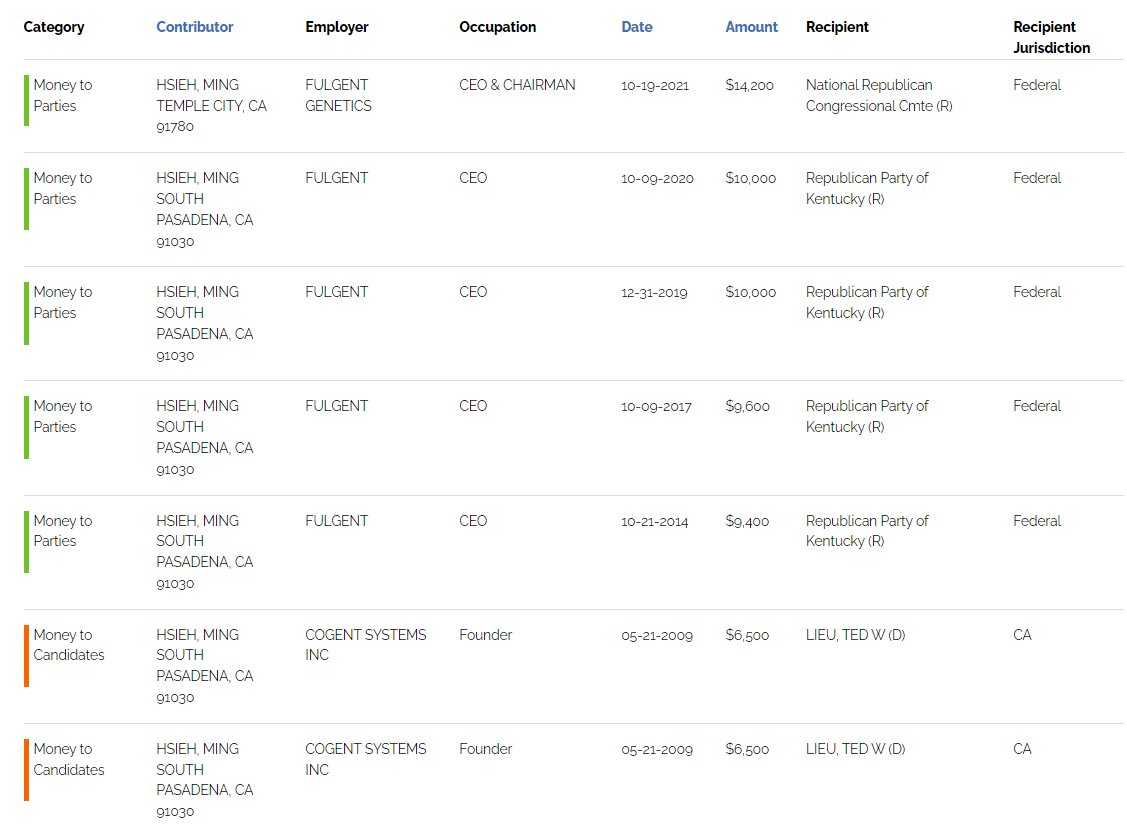Click the 10-09-2020 date entry
The image size is (1127, 837).
click(x=657, y=178)
